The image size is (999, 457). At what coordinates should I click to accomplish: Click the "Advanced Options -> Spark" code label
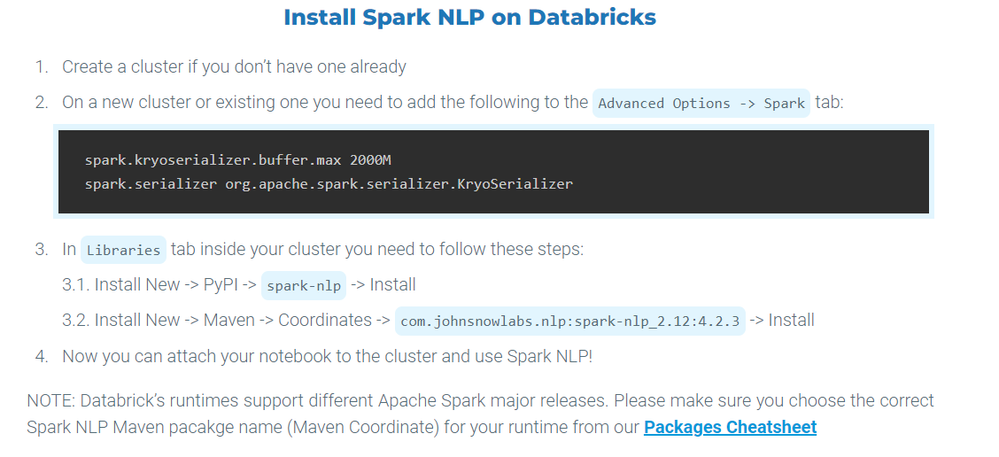tap(700, 104)
